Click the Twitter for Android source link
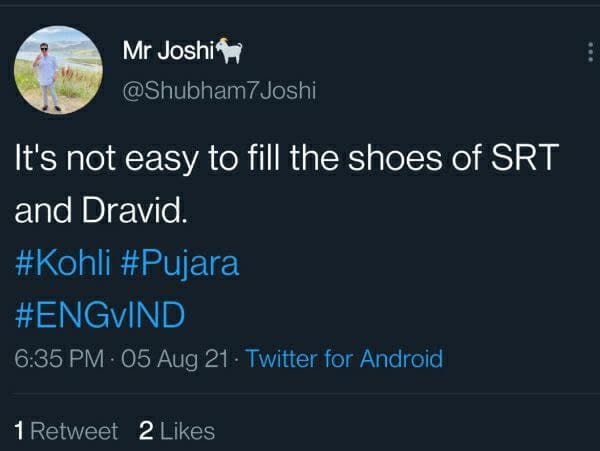 pos(343,359)
